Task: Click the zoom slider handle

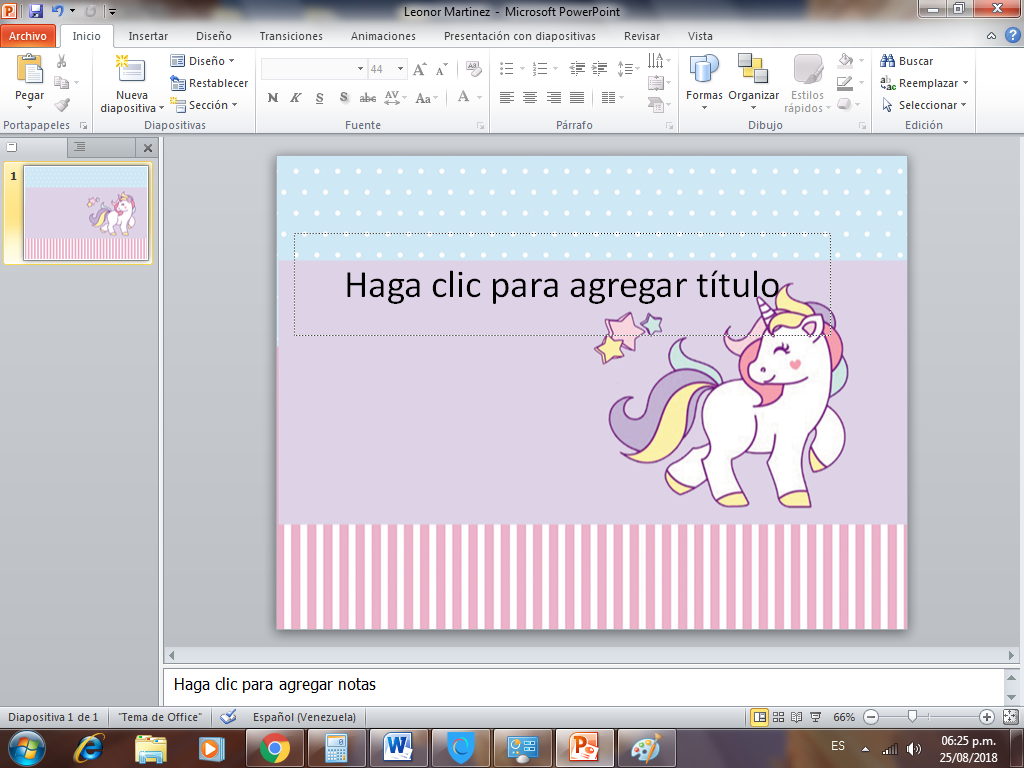Action: pyautogui.click(x=912, y=717)
